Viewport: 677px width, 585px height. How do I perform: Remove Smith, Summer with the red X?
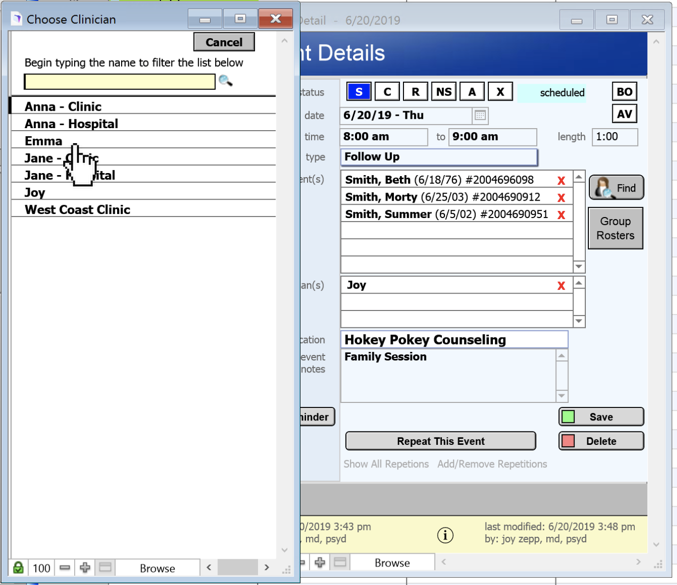click(561, 215)
